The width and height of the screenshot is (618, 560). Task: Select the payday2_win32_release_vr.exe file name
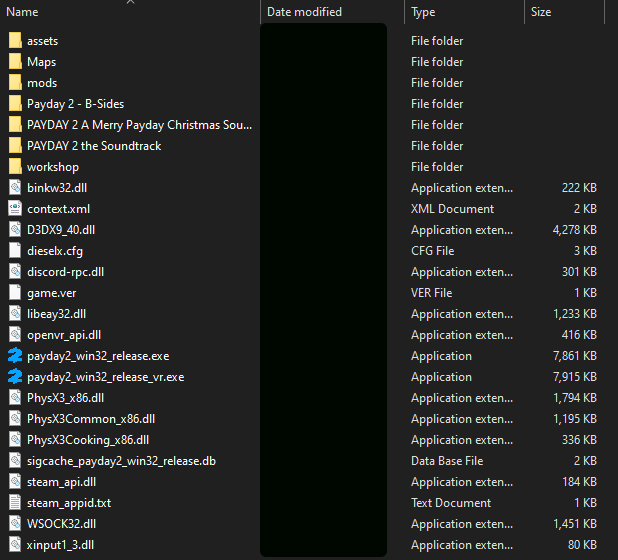click(106, 377)
